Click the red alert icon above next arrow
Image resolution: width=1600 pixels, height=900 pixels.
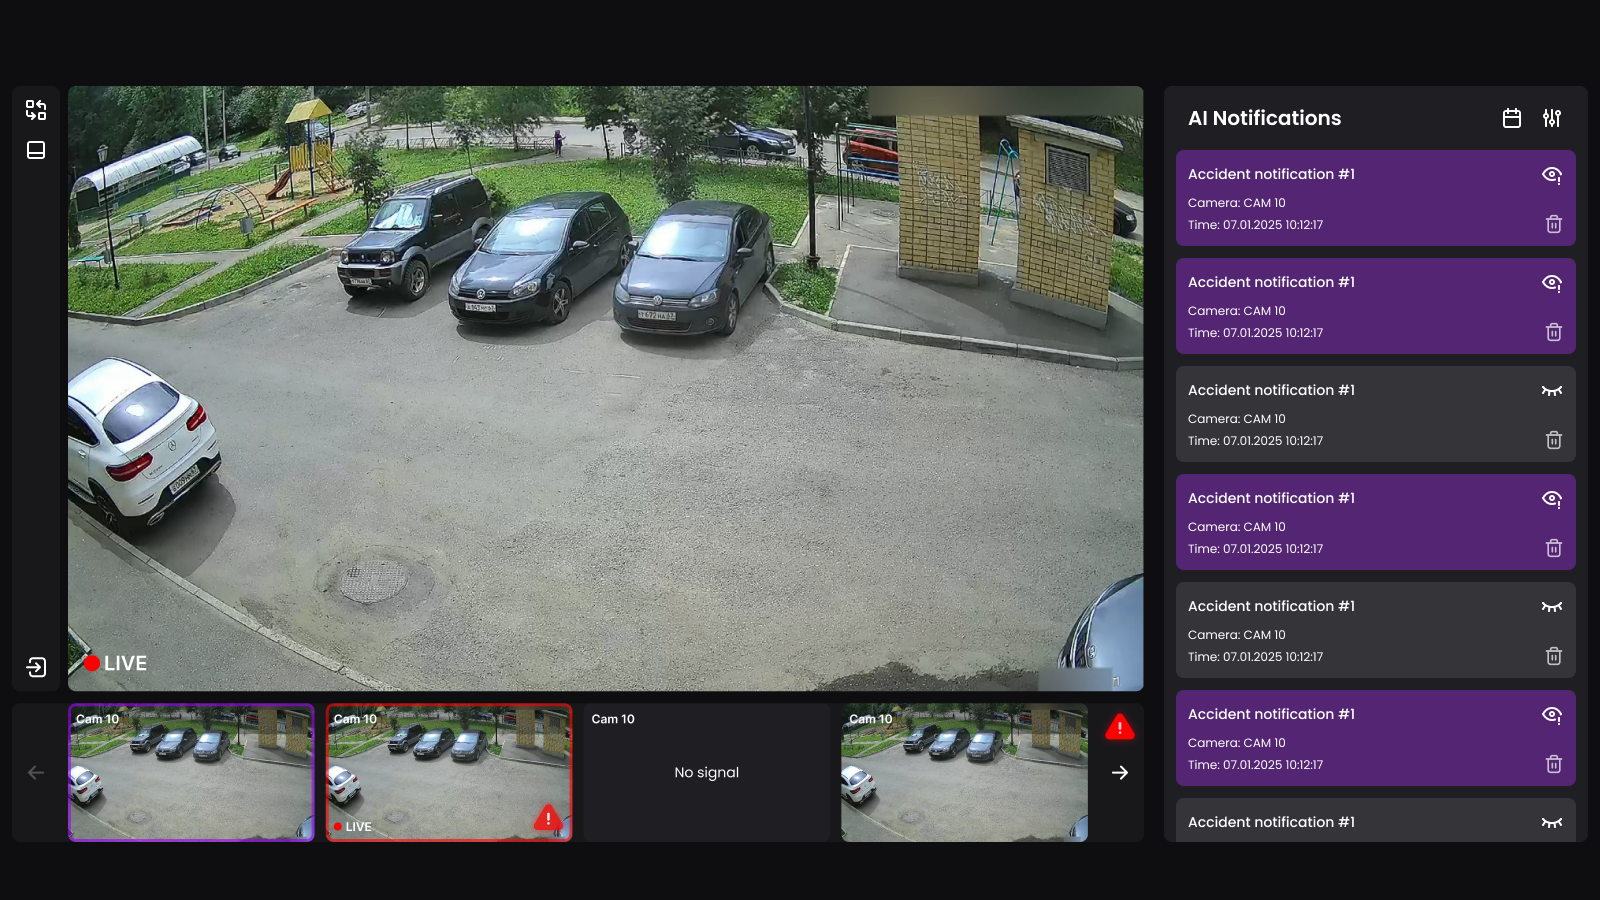[x=1119, y=727]
